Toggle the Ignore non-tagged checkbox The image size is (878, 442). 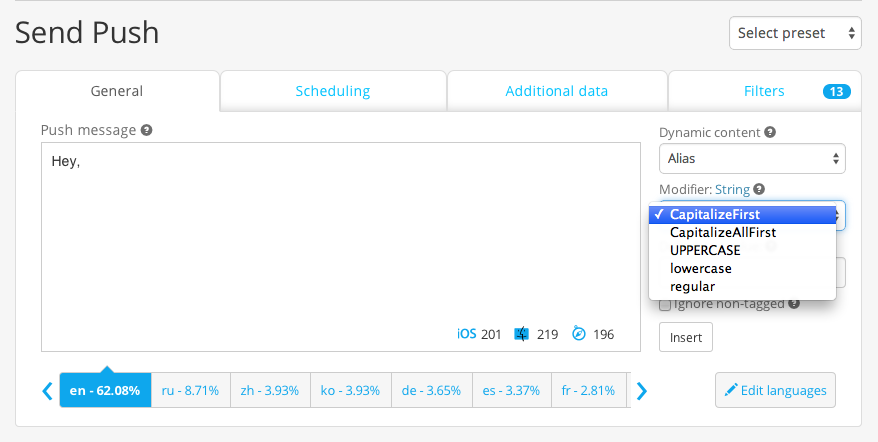tap(665, 305)
